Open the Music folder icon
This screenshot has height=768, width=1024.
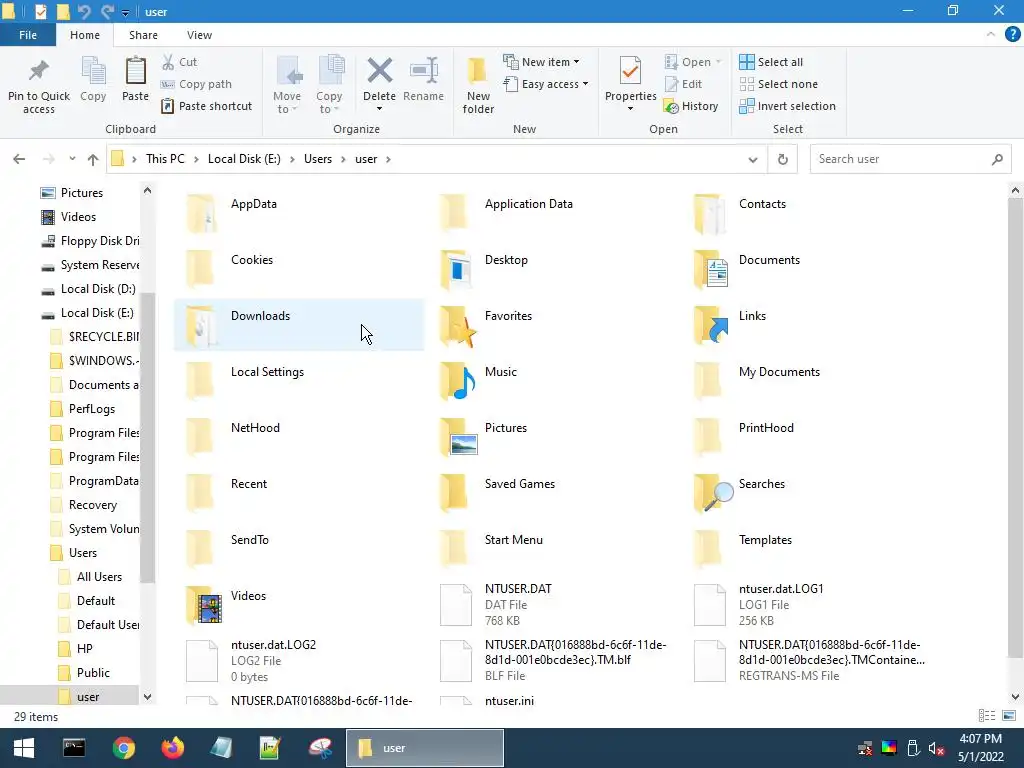point(458,381)
